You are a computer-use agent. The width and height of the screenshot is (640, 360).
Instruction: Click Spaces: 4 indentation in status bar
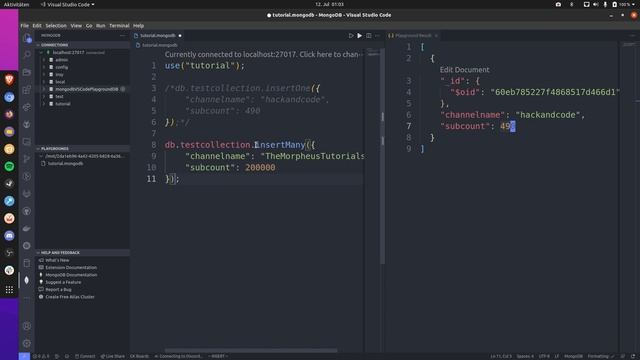pos(525,356)
